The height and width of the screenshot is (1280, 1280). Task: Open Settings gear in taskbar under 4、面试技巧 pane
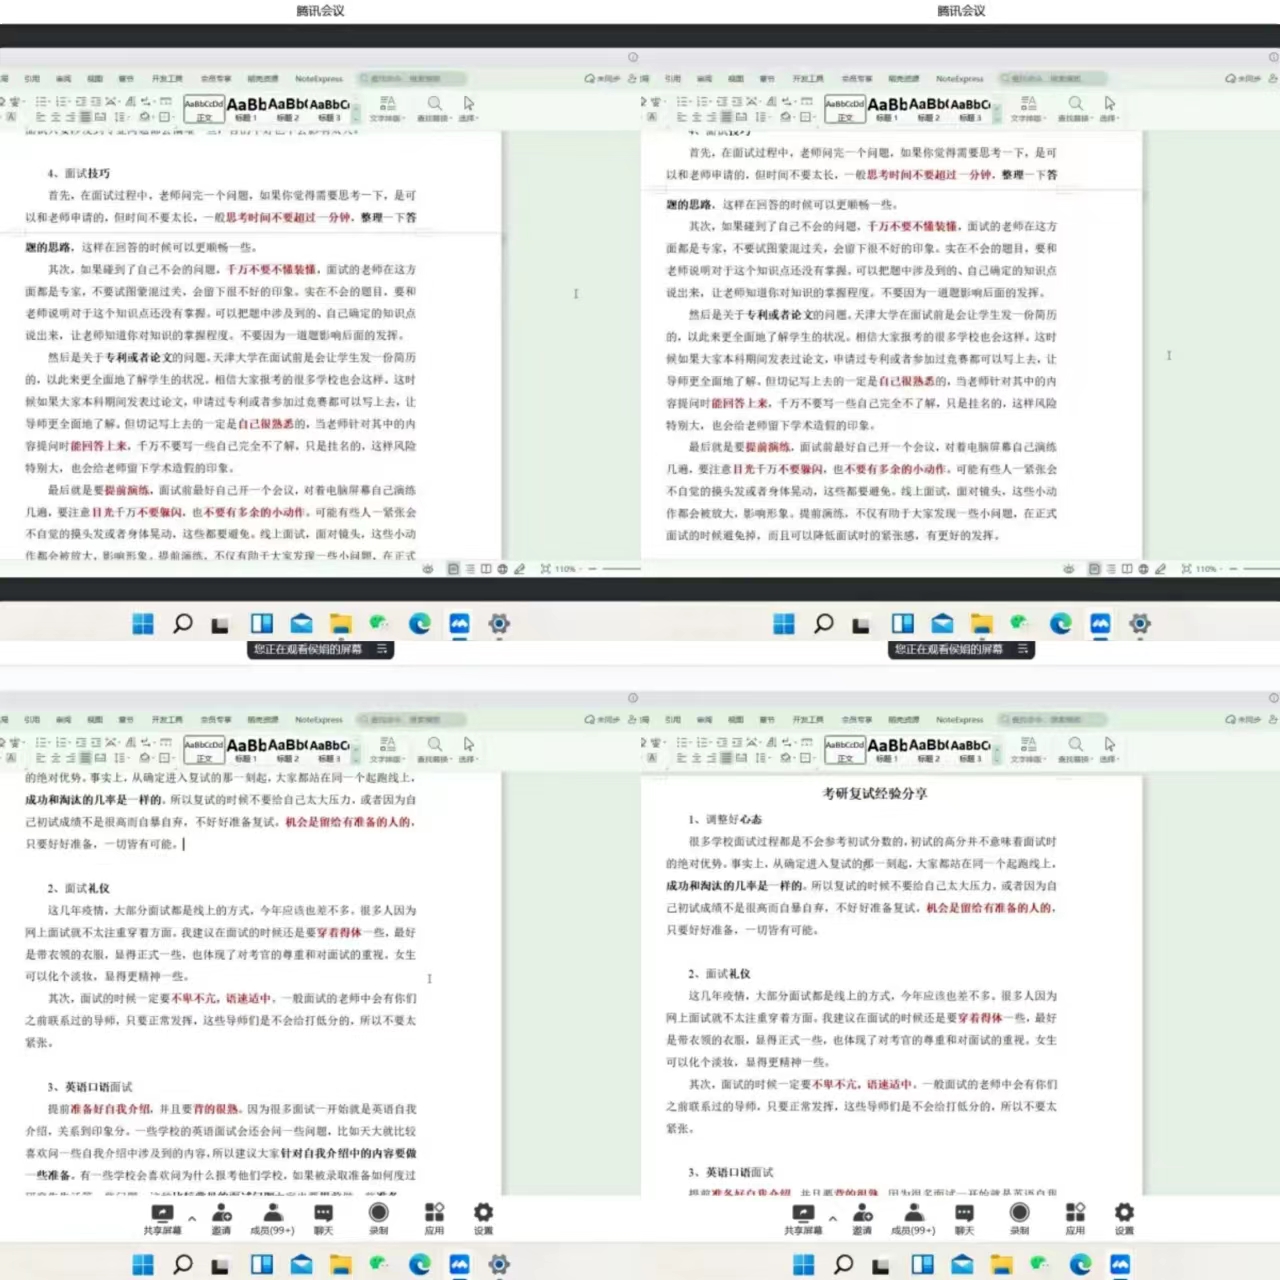pyautogui.click(x=499, y=623)
